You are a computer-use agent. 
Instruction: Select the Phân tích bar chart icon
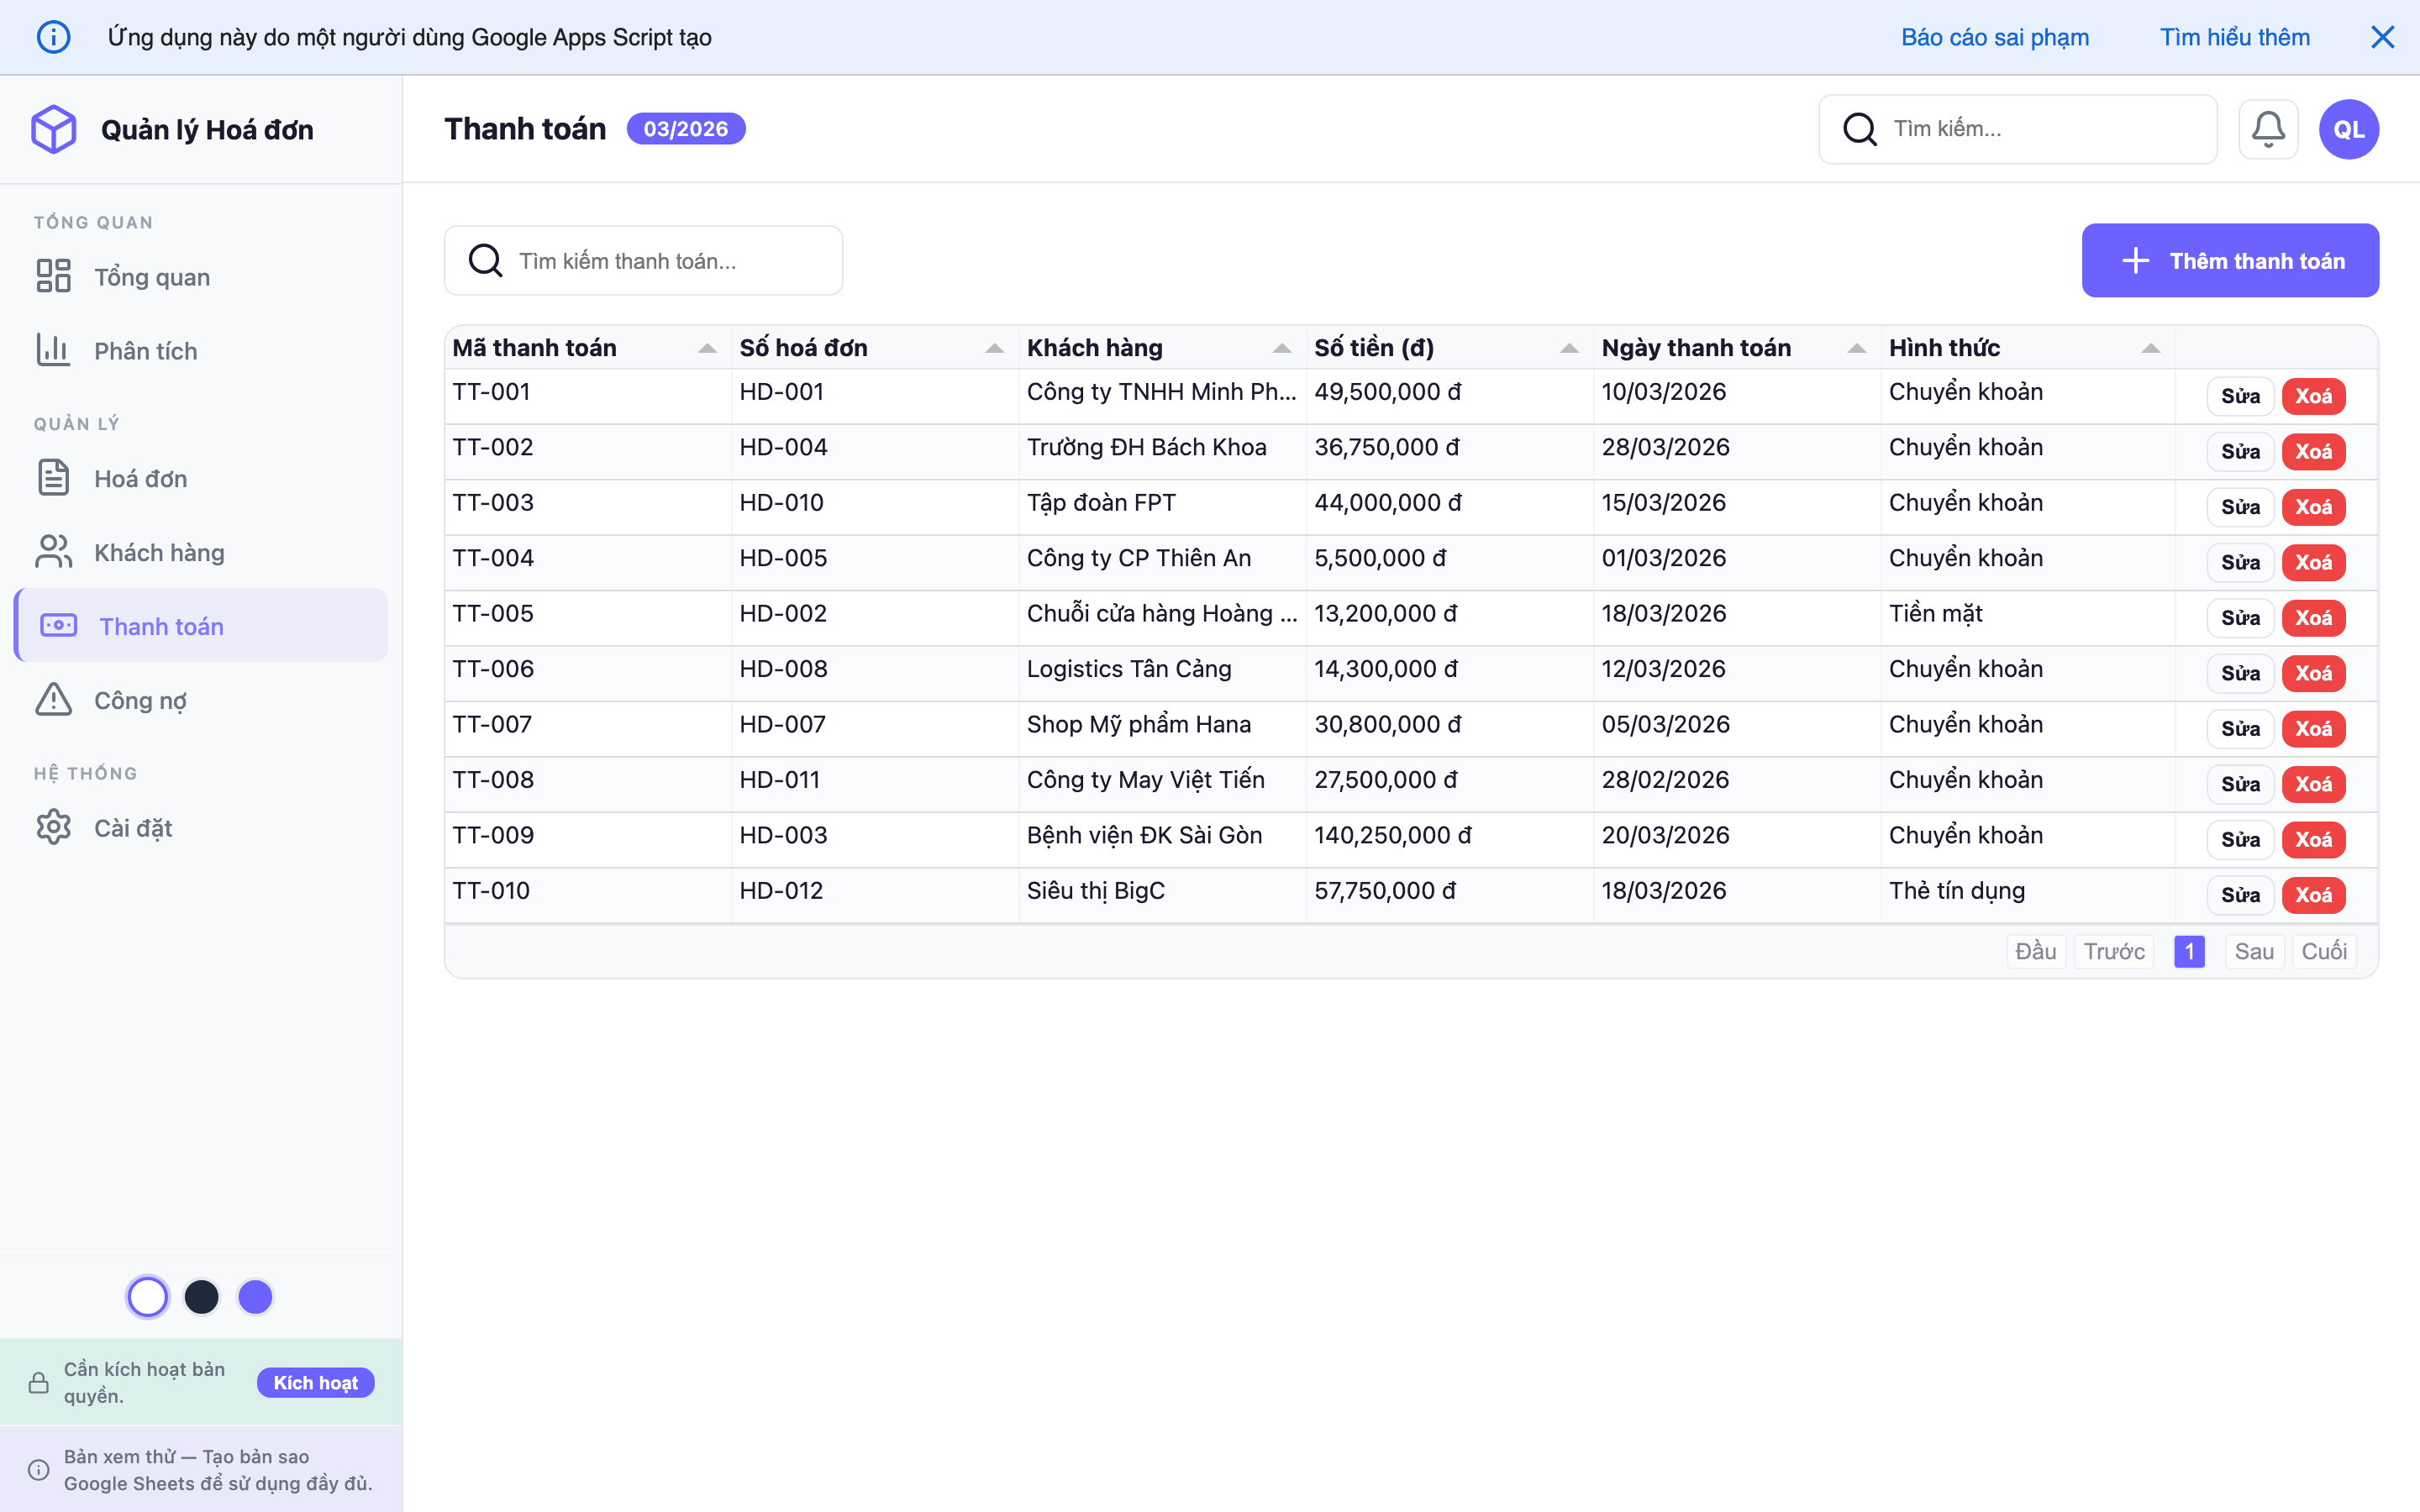54,350
